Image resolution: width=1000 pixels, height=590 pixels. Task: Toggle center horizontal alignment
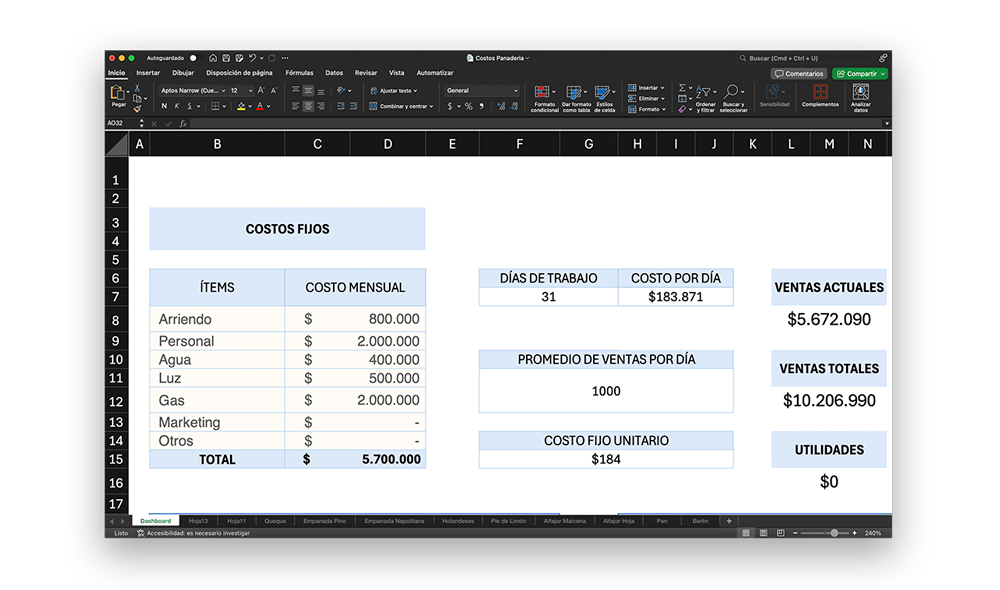308,107
